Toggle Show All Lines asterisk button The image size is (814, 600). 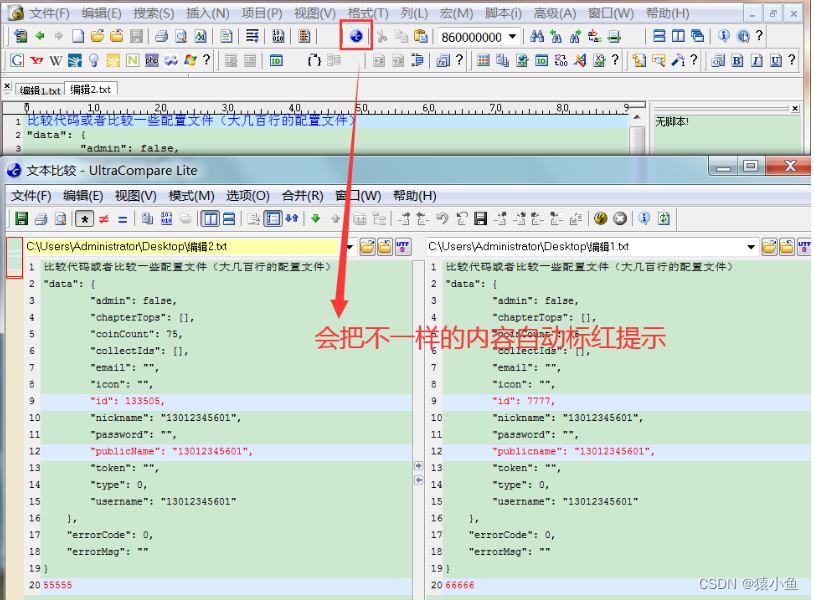pyautogui.click(x=84, y=219)
